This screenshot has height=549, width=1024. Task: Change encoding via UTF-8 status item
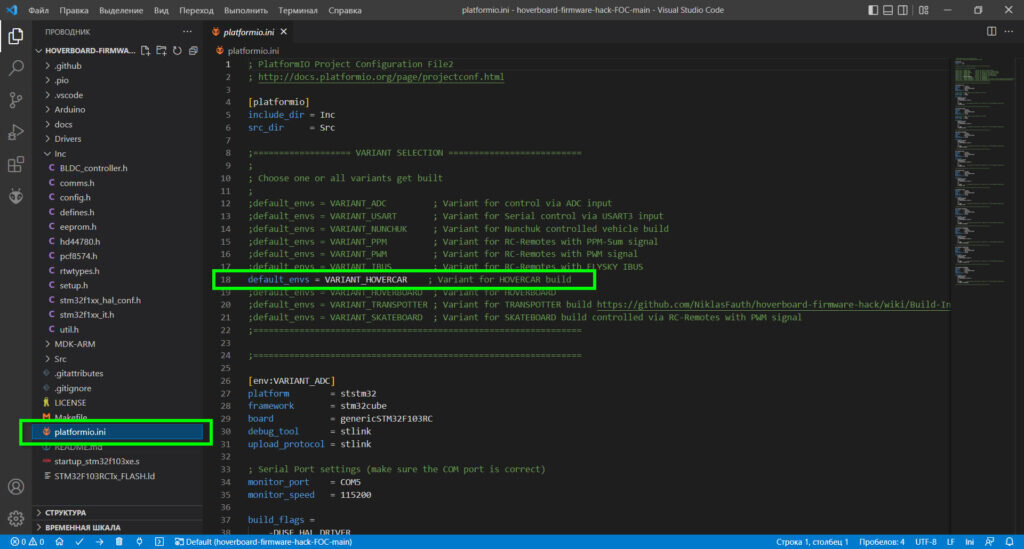coord(925,542)
